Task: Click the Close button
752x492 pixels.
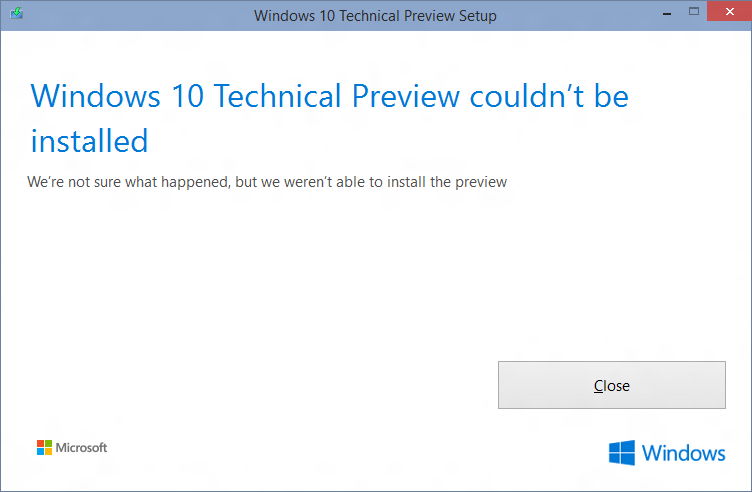Action: pos(611,385)
